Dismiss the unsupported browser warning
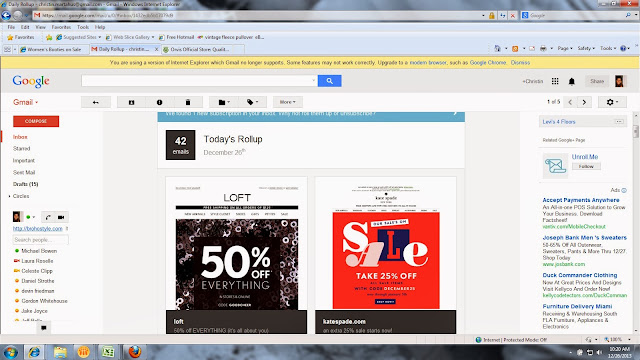The image size is (640, 360). point(520,62)
